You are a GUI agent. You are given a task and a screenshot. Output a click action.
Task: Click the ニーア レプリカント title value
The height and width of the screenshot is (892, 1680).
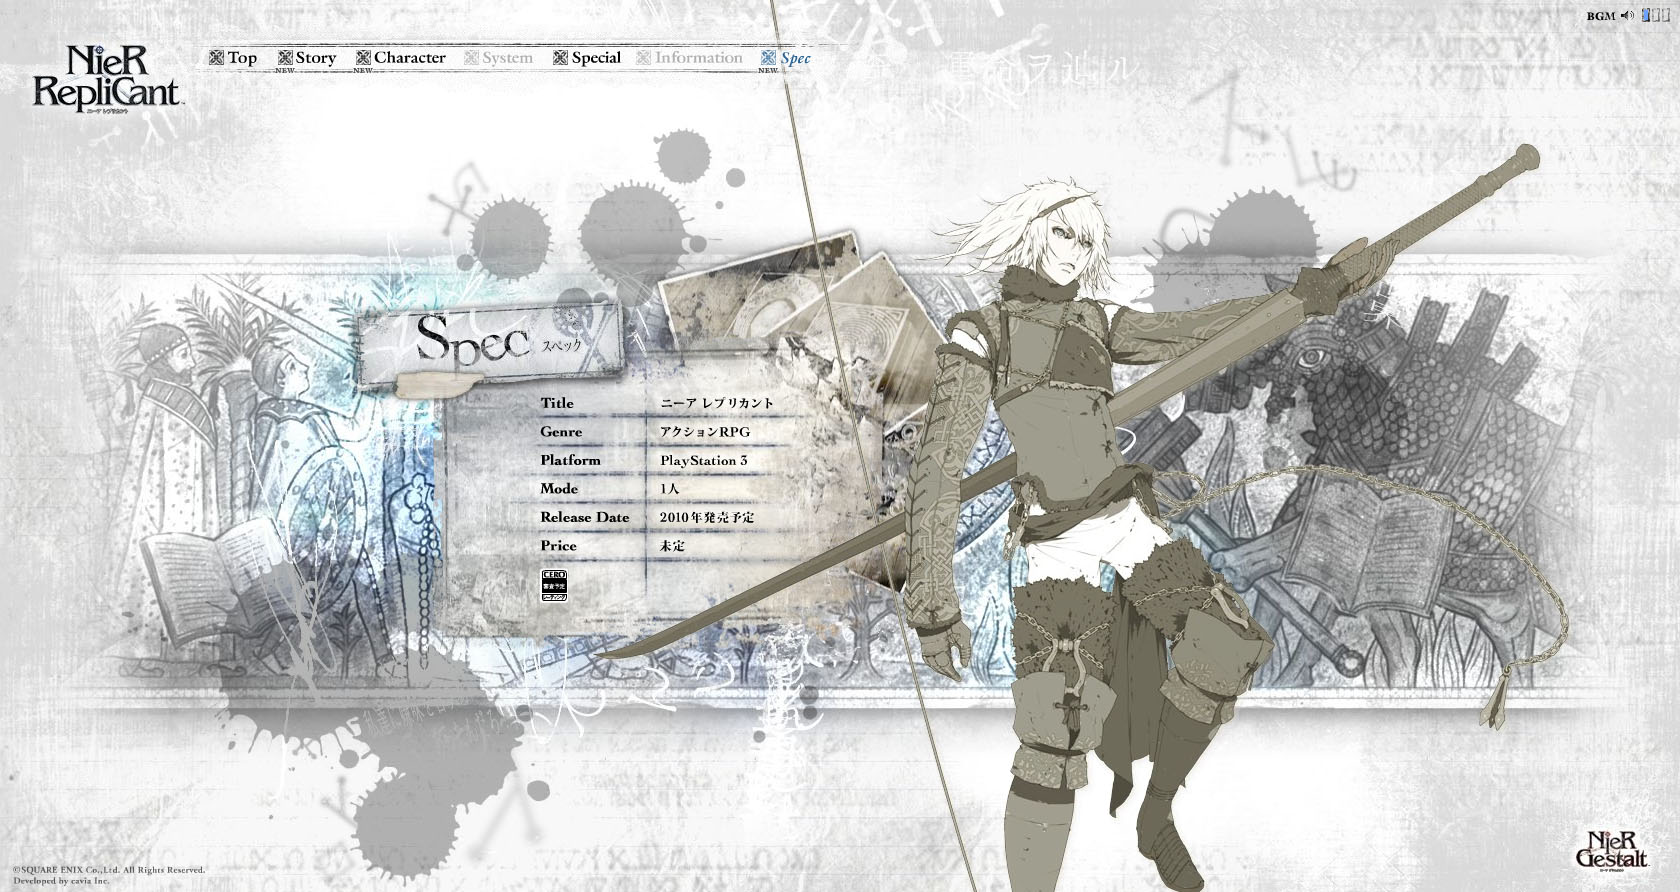[717, 403]
